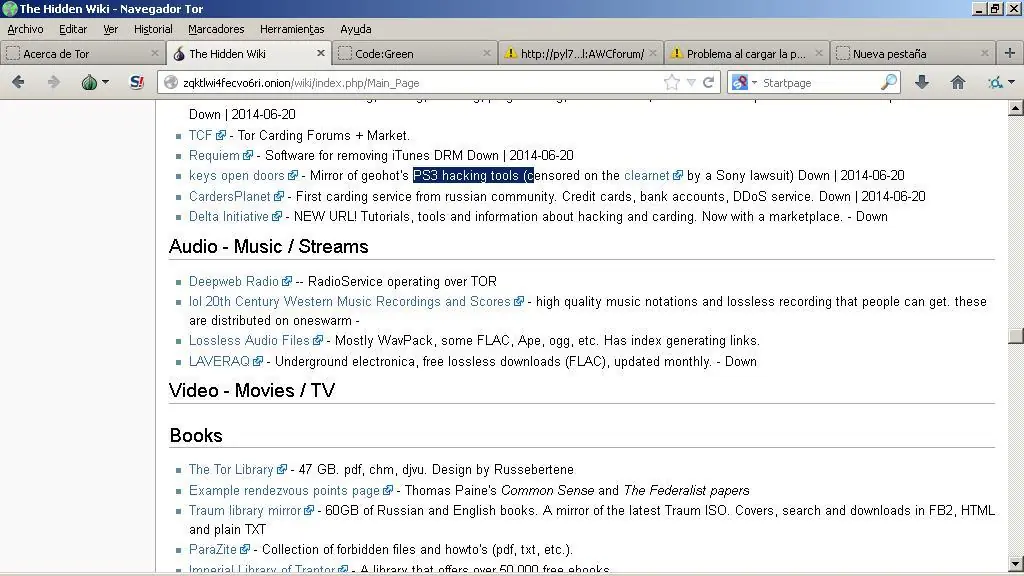Click the search magnifier icon
The image size is (1024, 576).
(x=889, y=82)
